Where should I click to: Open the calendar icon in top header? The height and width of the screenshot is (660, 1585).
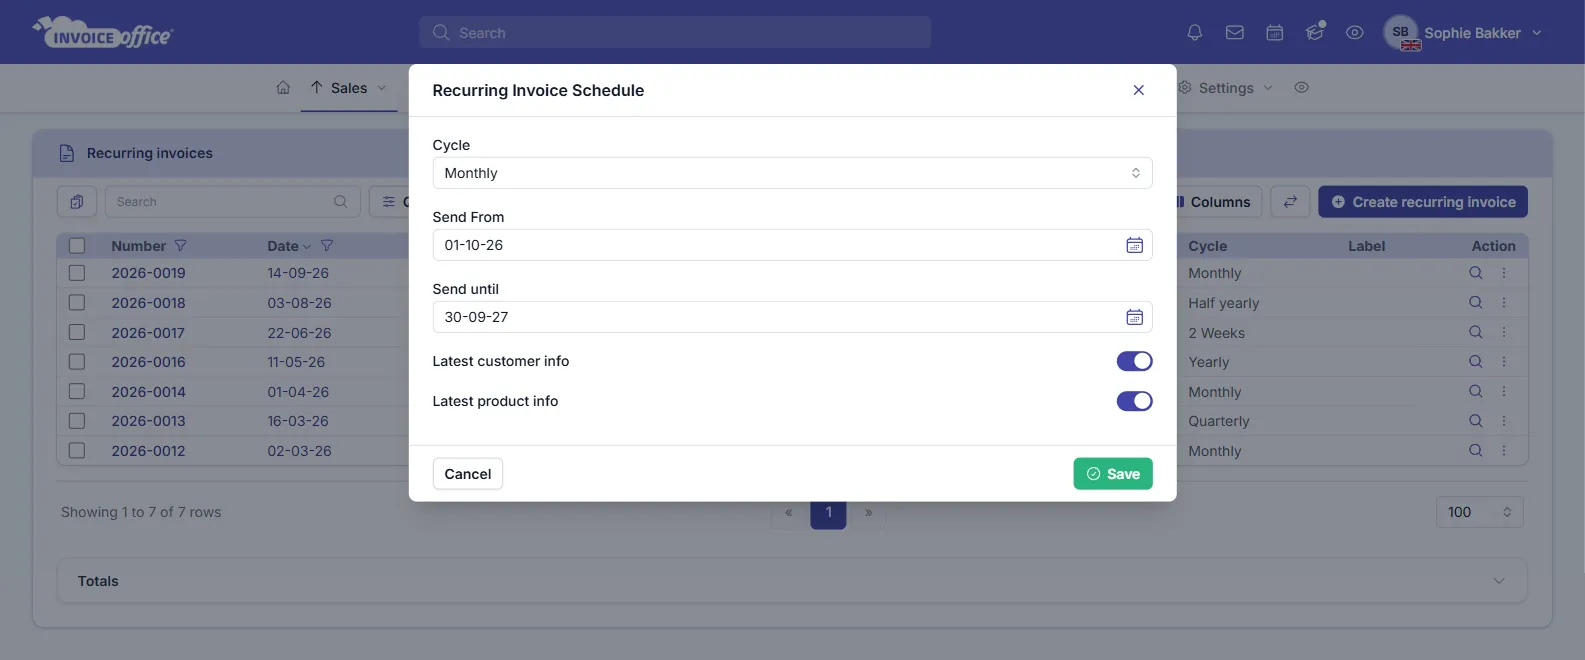point(1275,33)
